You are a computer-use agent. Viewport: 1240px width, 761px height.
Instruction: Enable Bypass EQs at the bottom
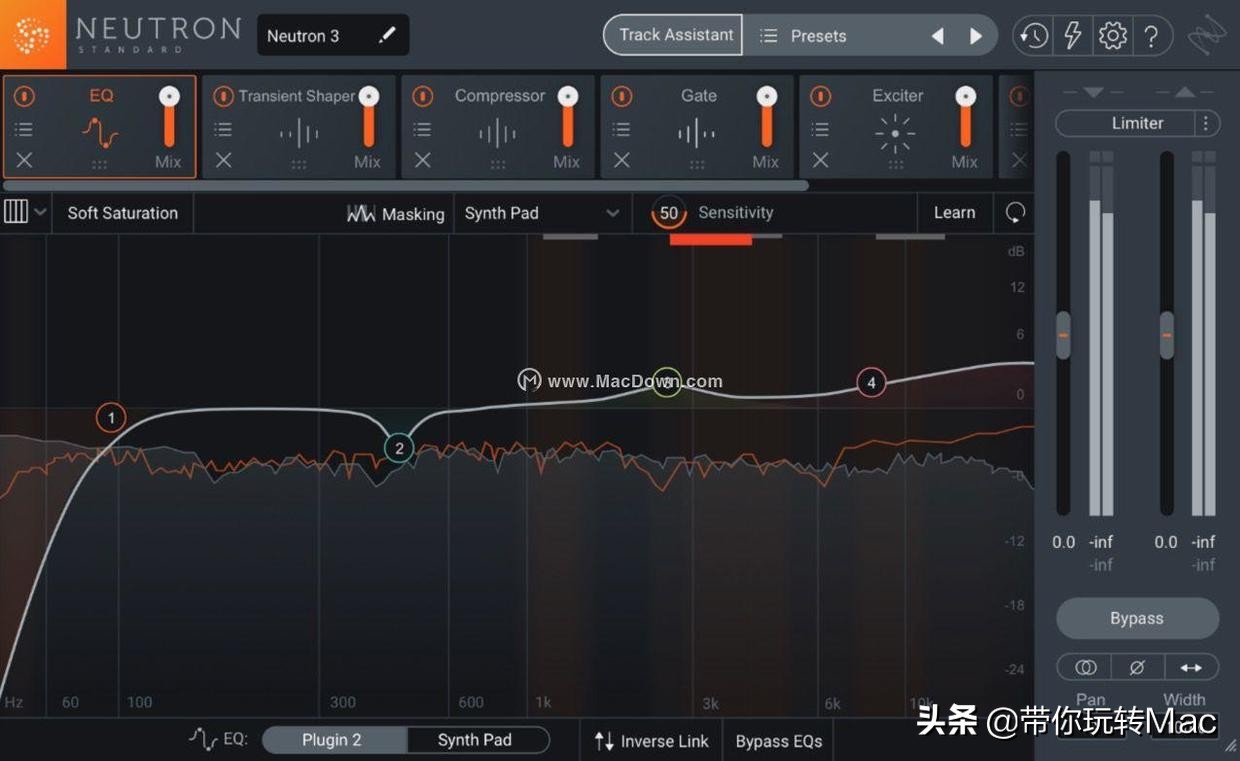click(x=779, y=740)
